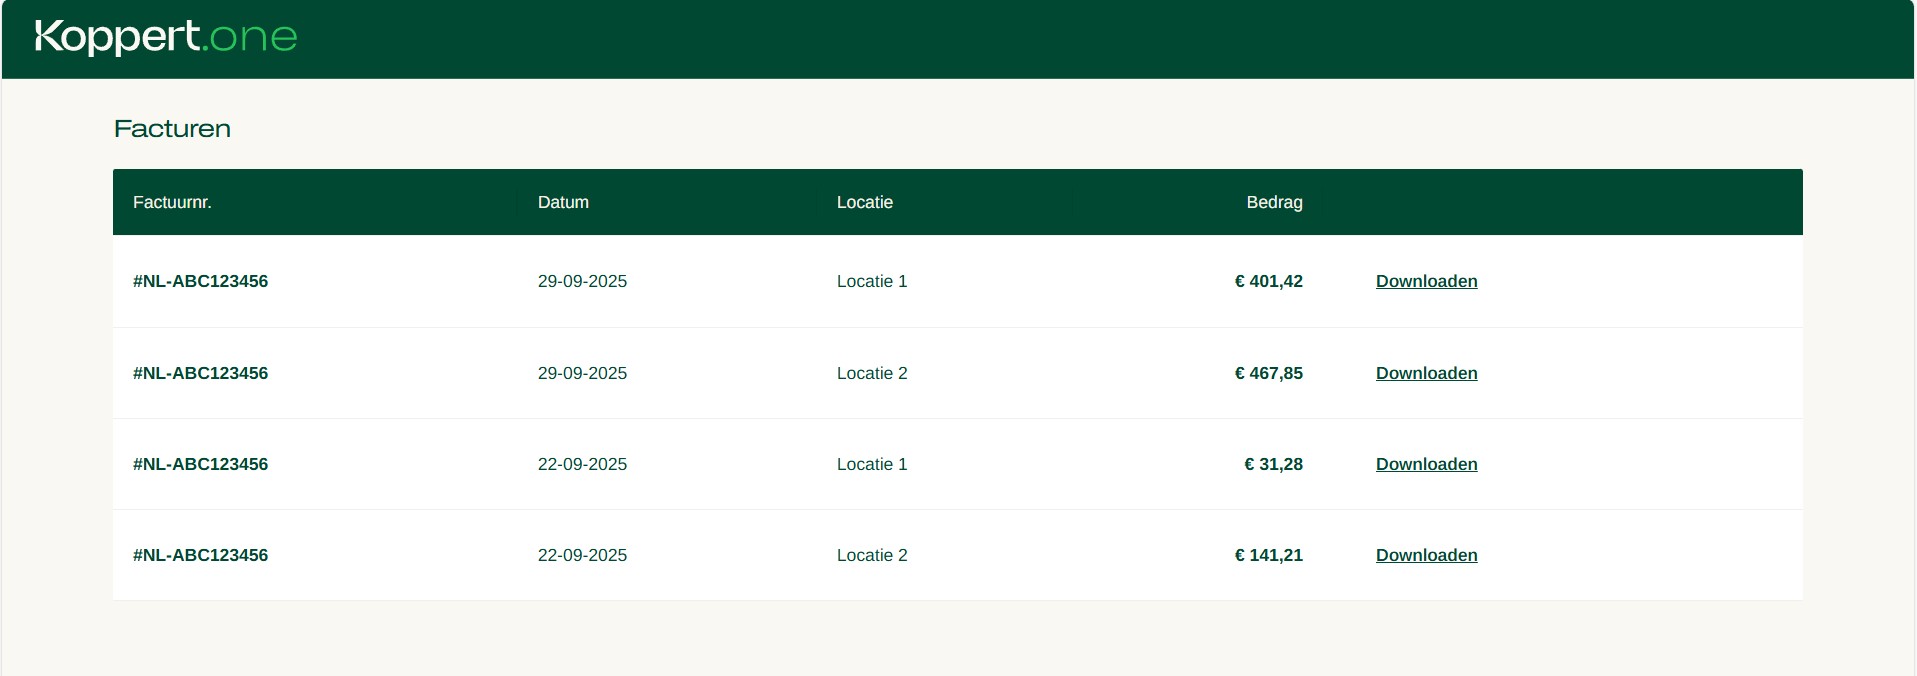Select the Datum column header
Screen dimensions: 1917x676
[563, 202]
